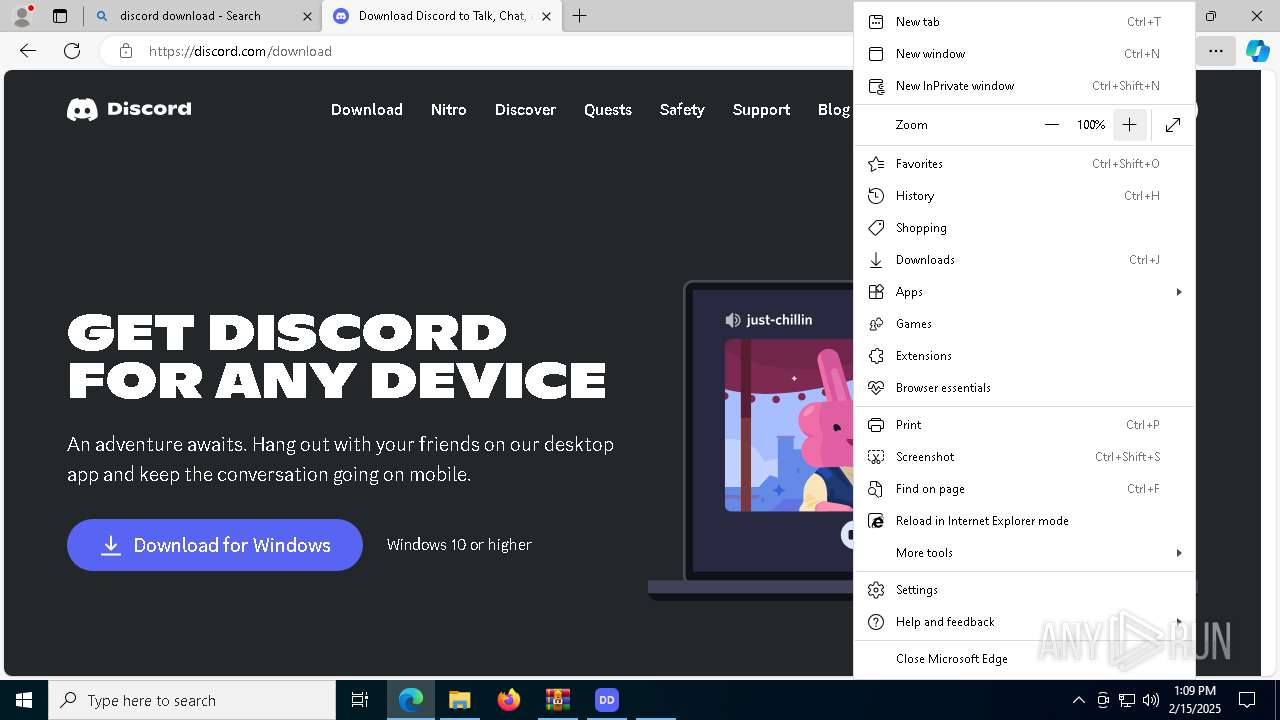The height and width of the screenshot is (720, 1280).
Task: Select New window menu entry
Action: point(1024,54)
